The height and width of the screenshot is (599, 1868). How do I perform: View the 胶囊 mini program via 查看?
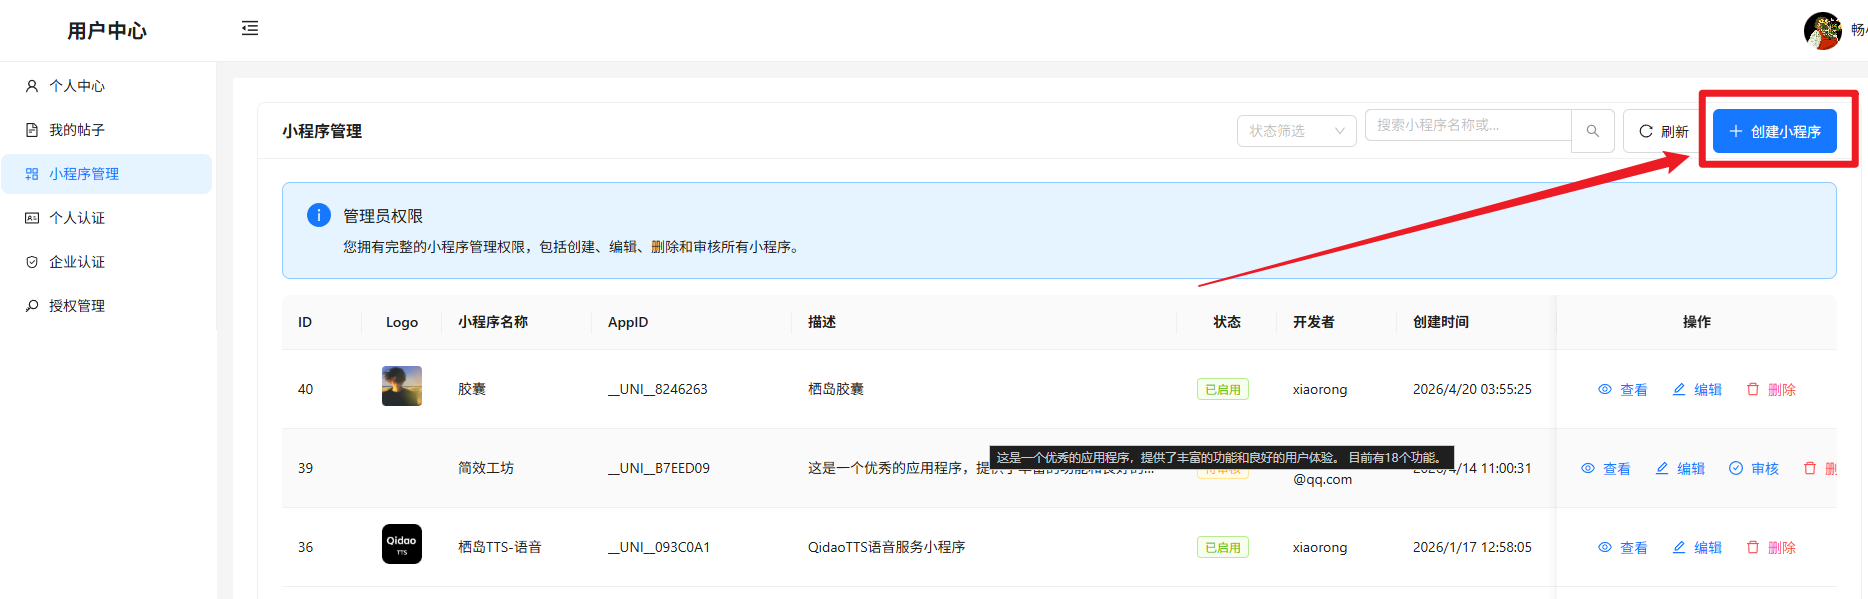coord(1623,389)
